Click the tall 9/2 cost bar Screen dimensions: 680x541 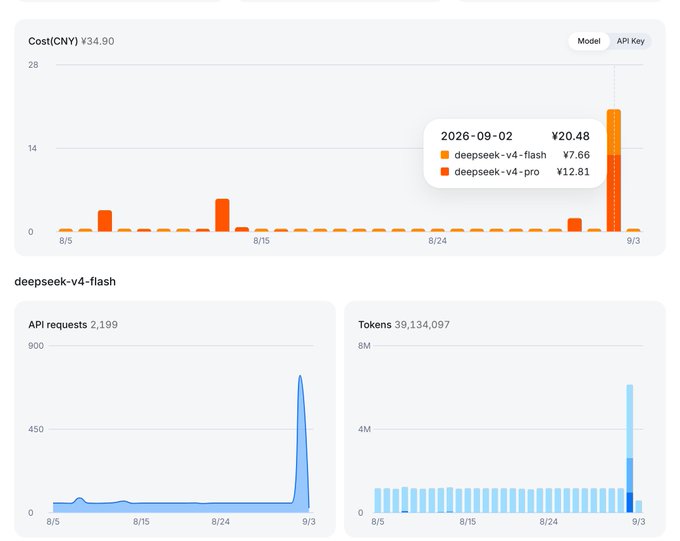coord(614,170)
